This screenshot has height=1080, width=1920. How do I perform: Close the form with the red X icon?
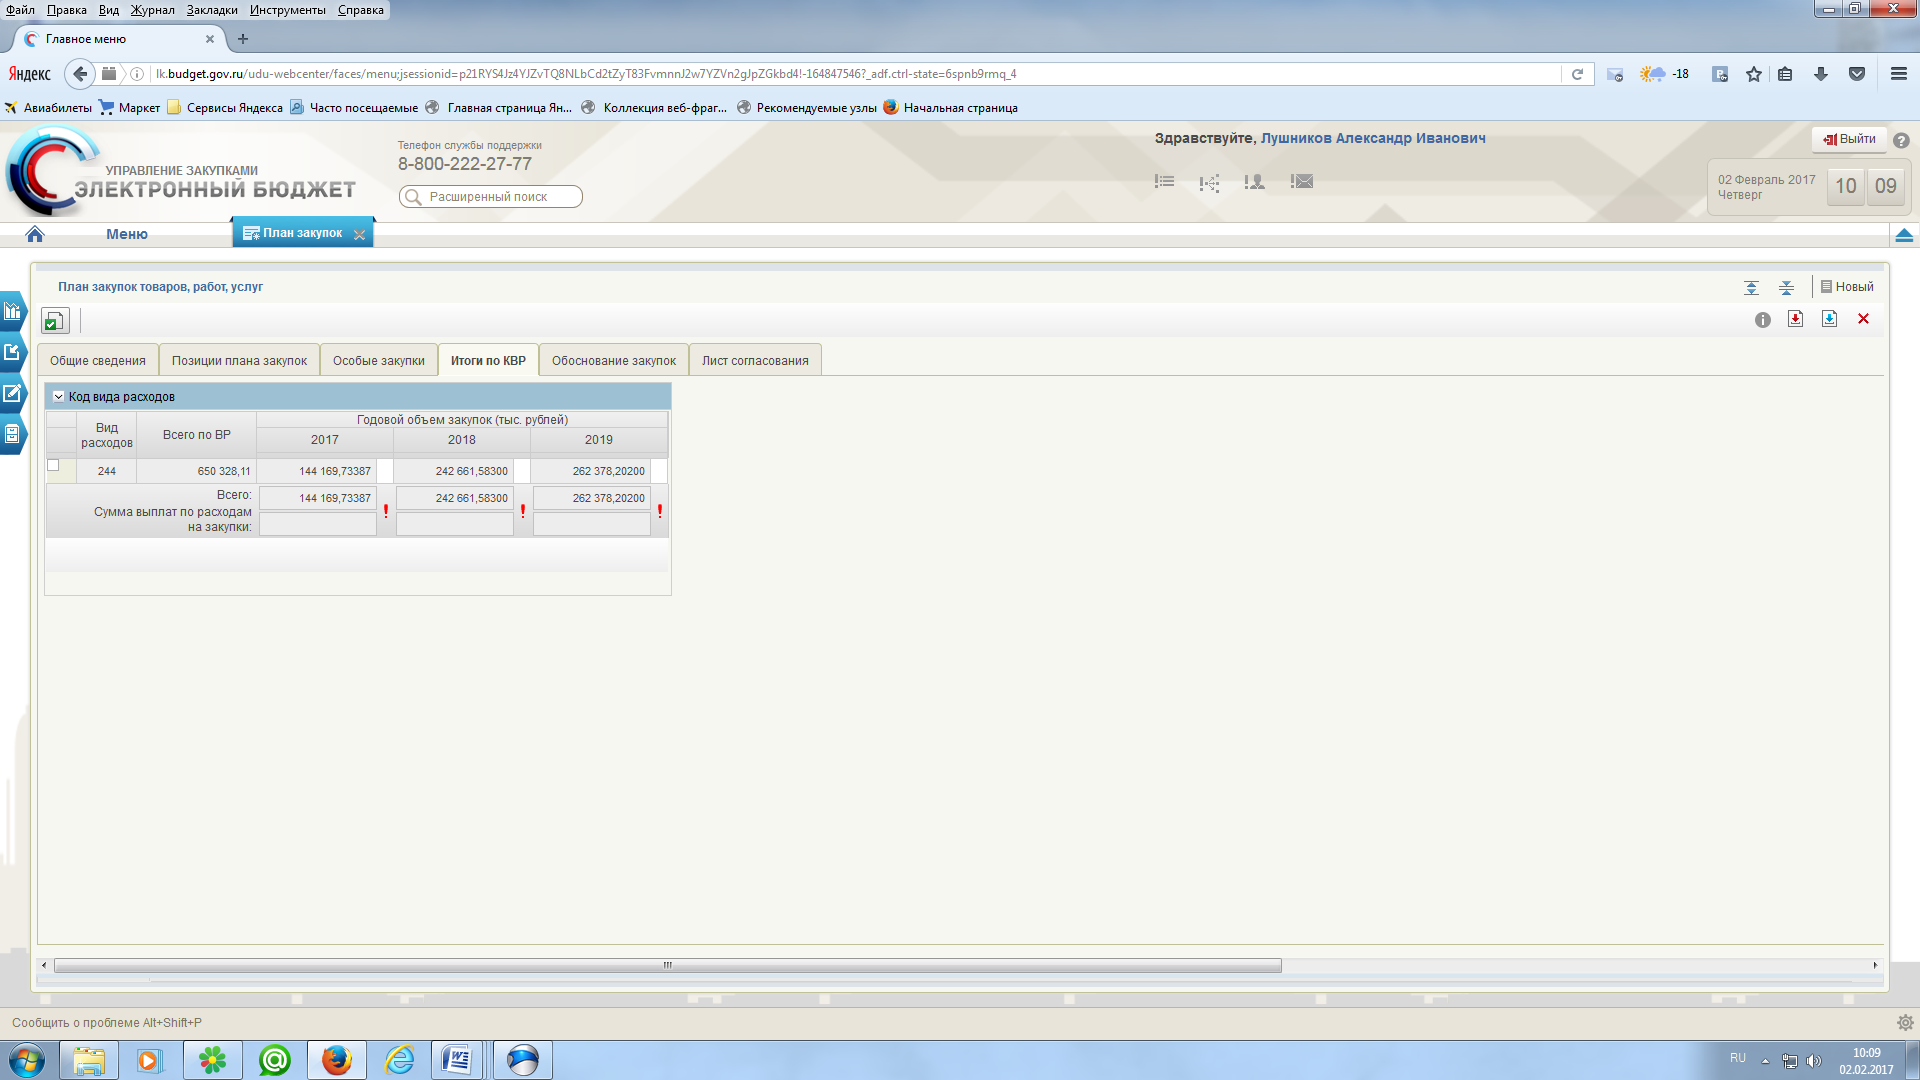[x=1863, y=319]
